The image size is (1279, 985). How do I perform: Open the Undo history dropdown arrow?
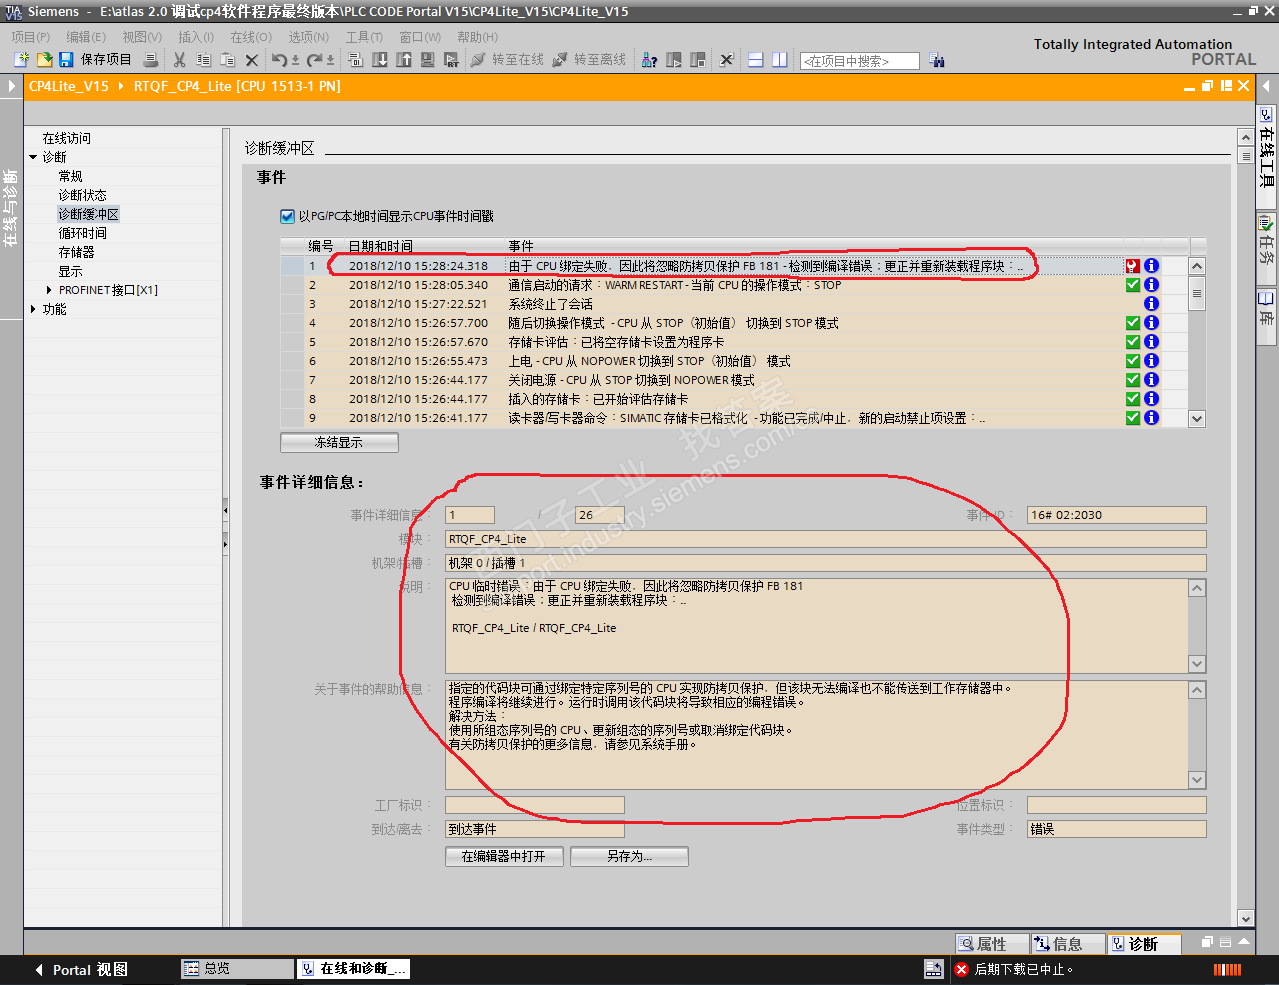pos(296,60)
